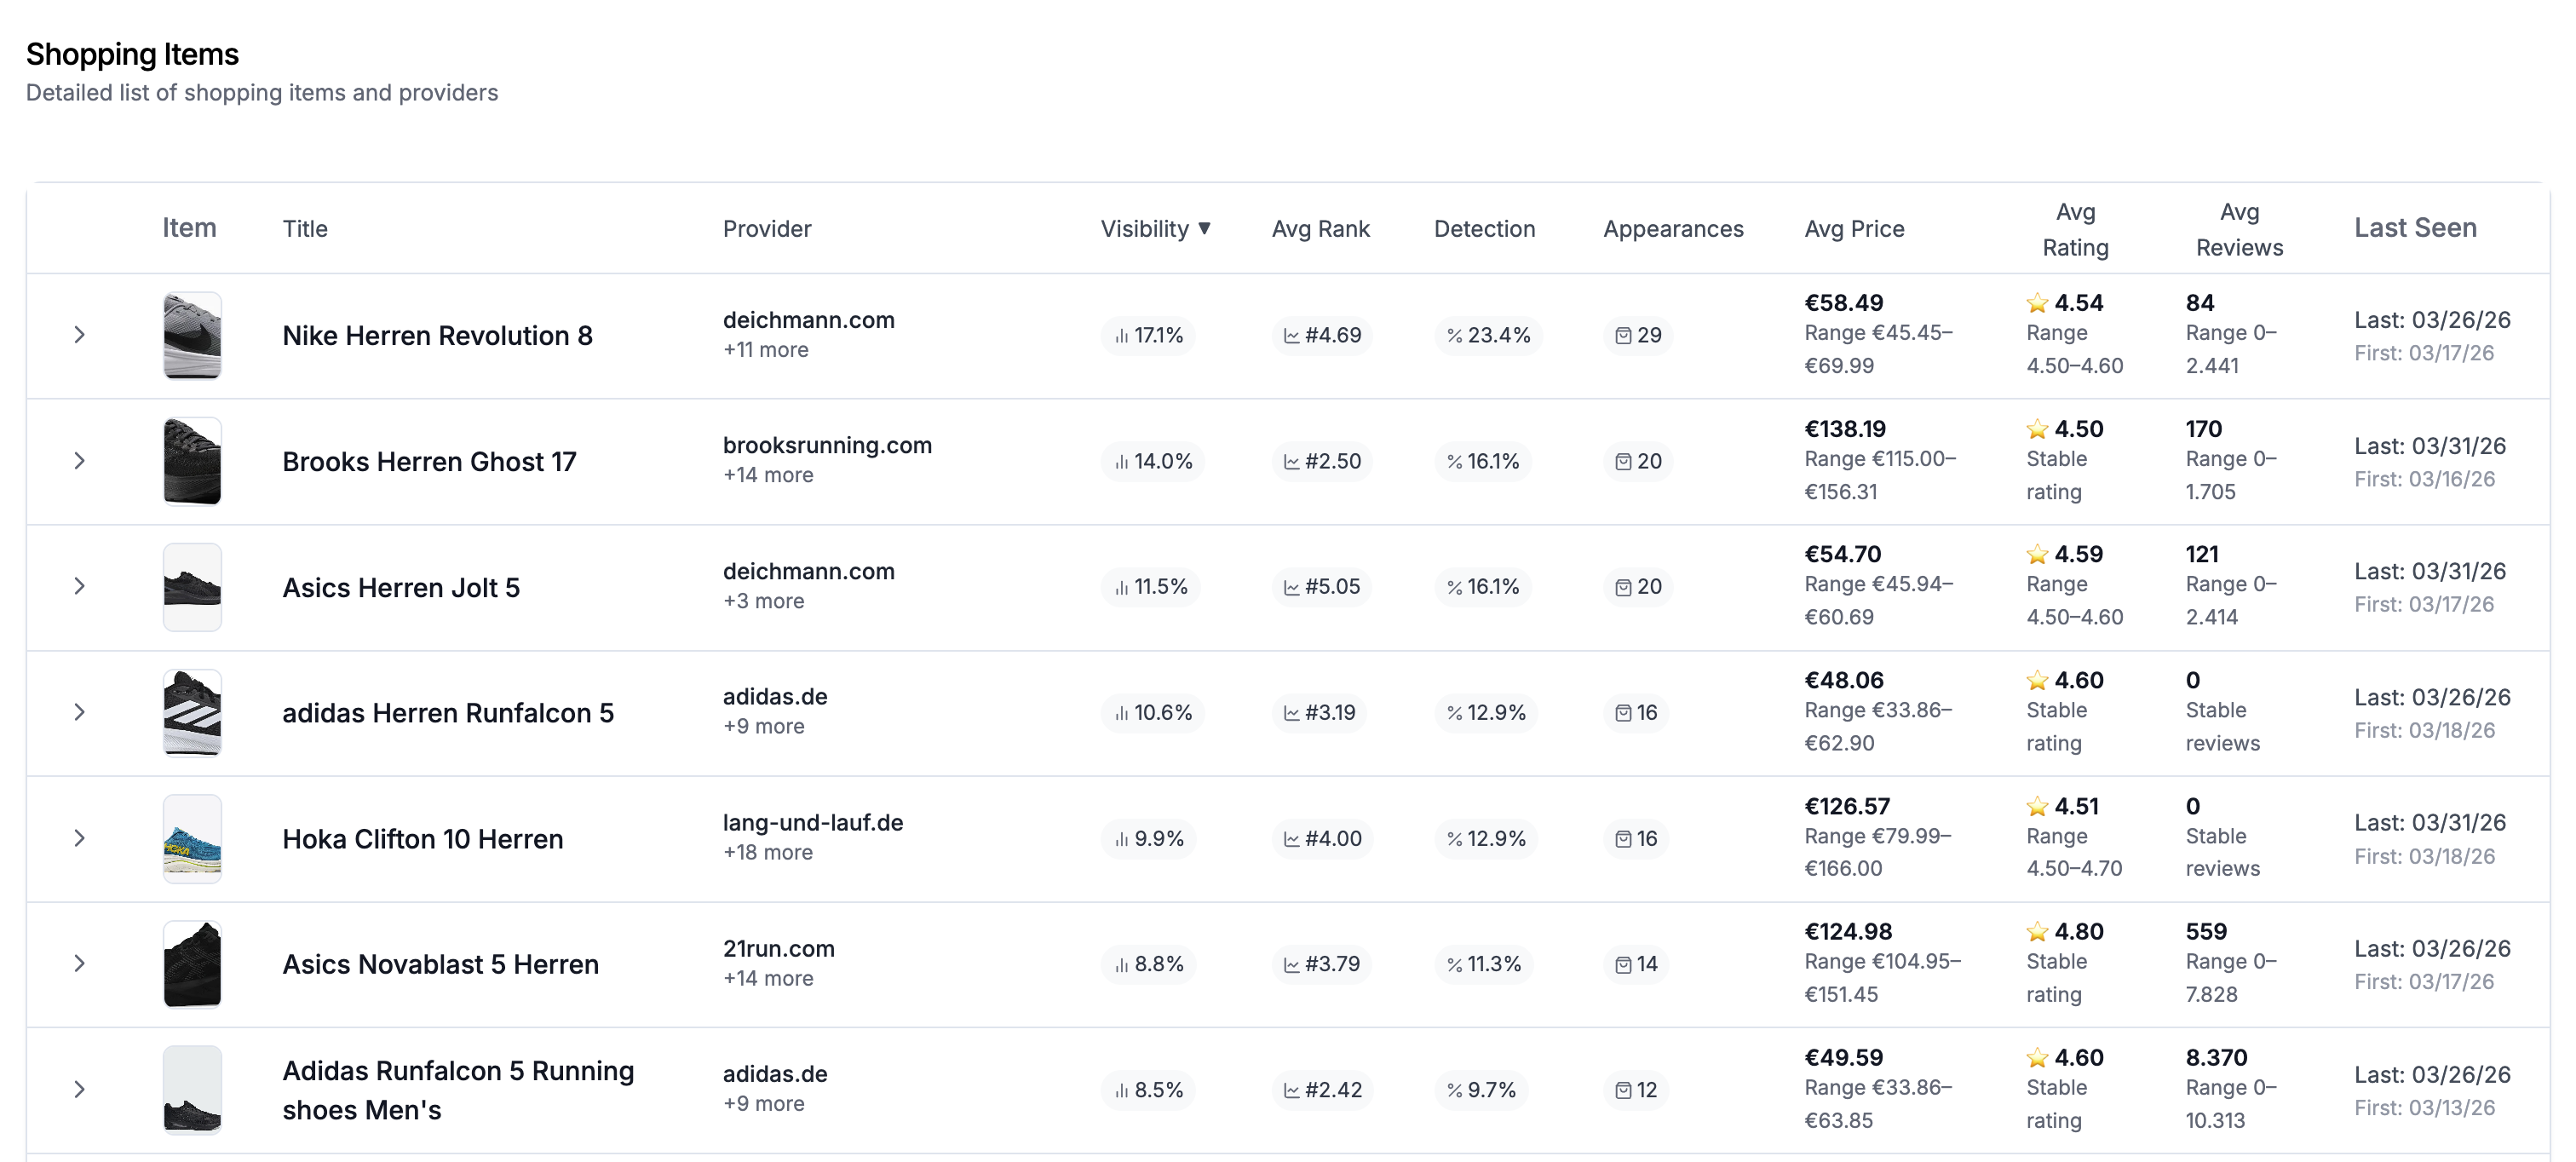Image resolution: width=2576 pixels, height=1162 pixels.
Task: Click the star icon next to 4.54 rating
Action: [x=2037, y=303]
